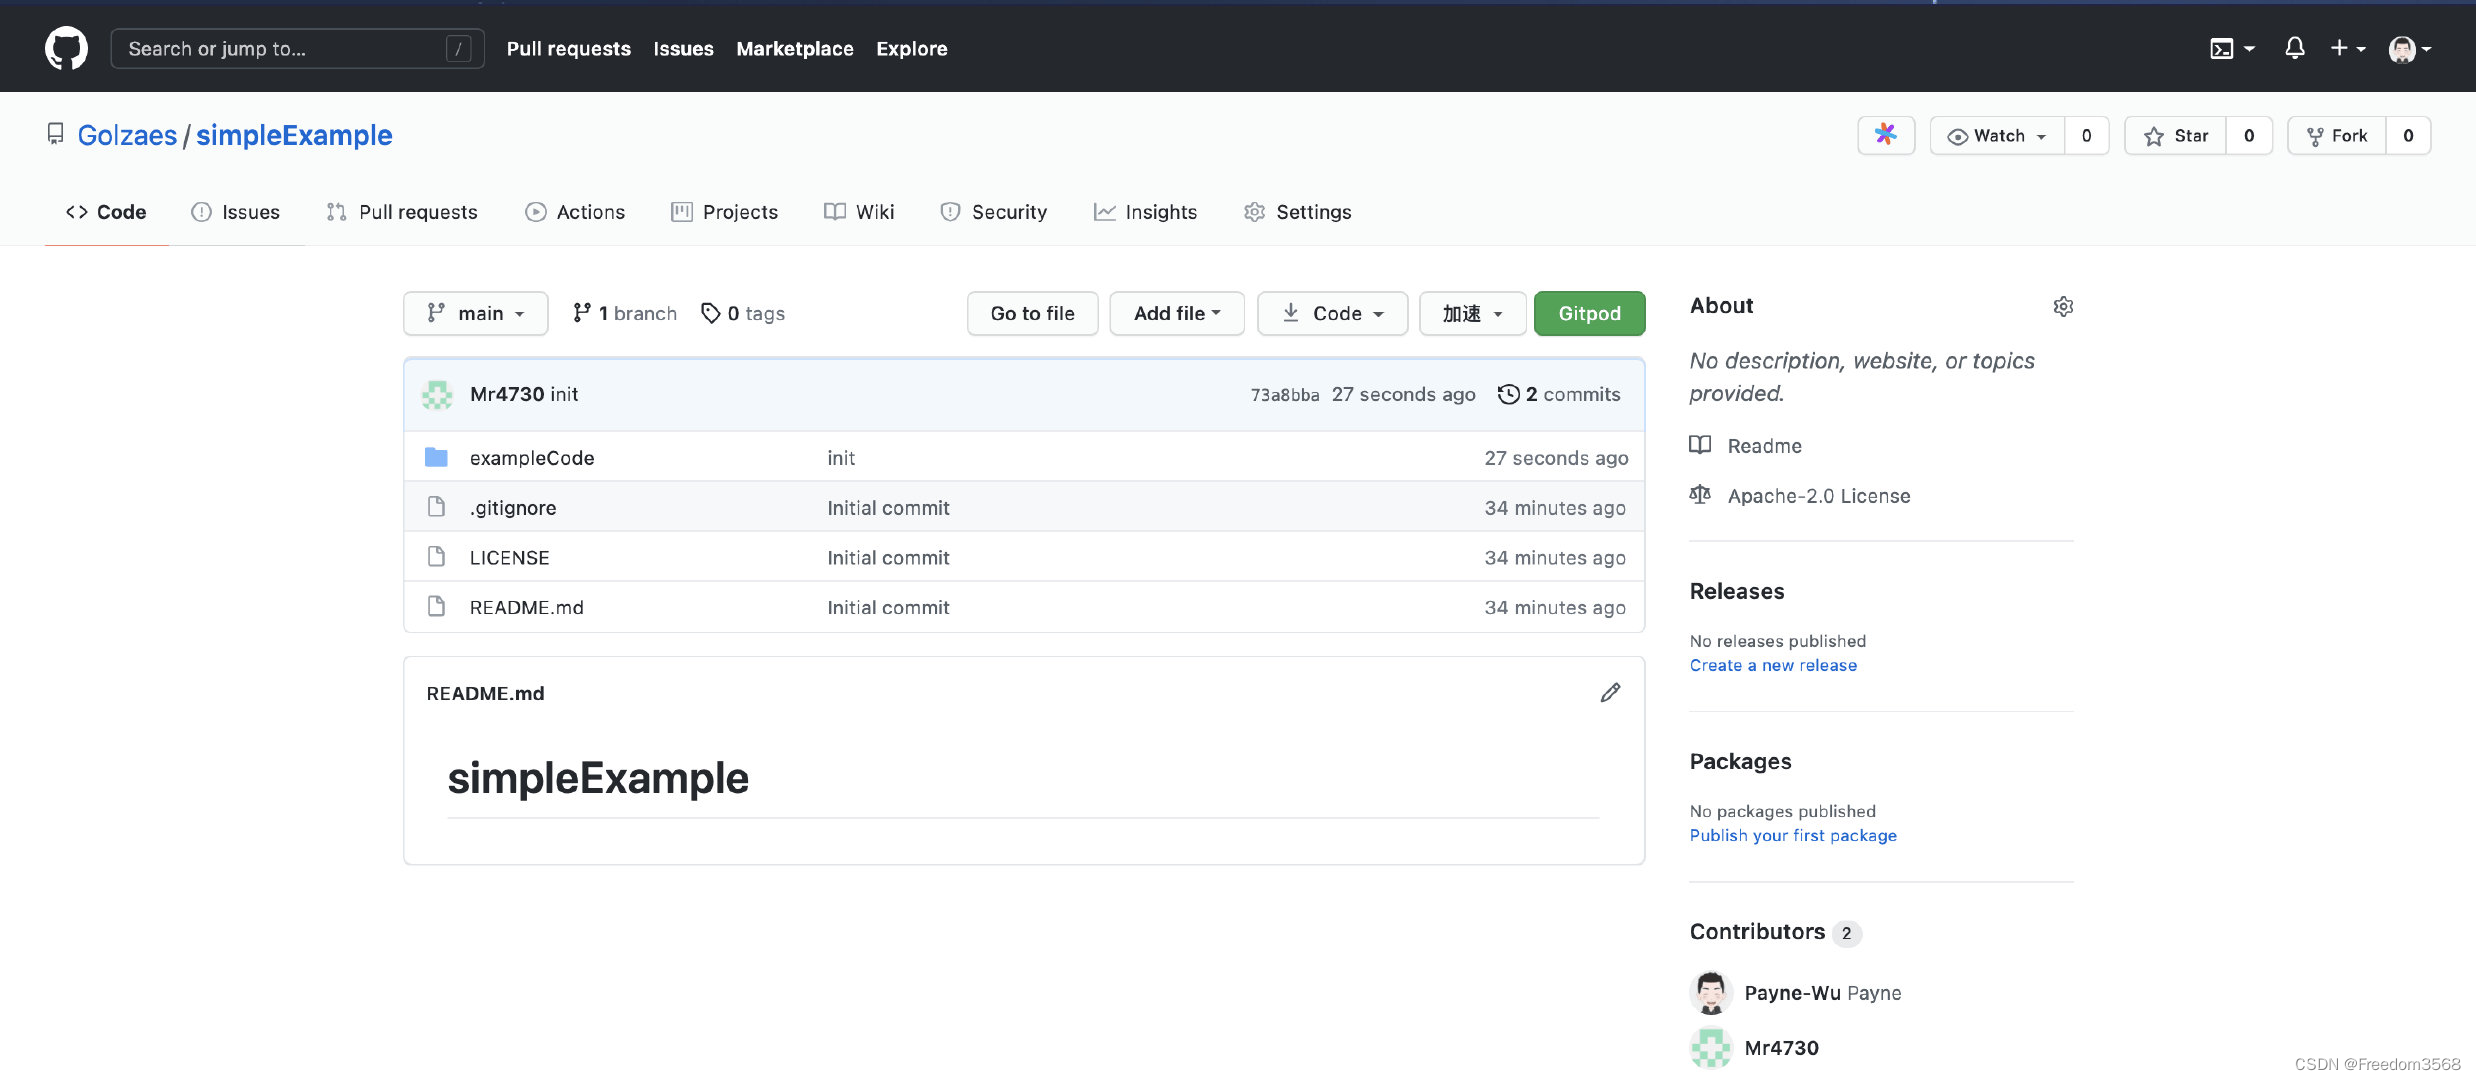Image resolution: width=2476 pixels, height=1080 pixels.
Task: Launch the green Gitpod button
Action: click(1589, 313)
